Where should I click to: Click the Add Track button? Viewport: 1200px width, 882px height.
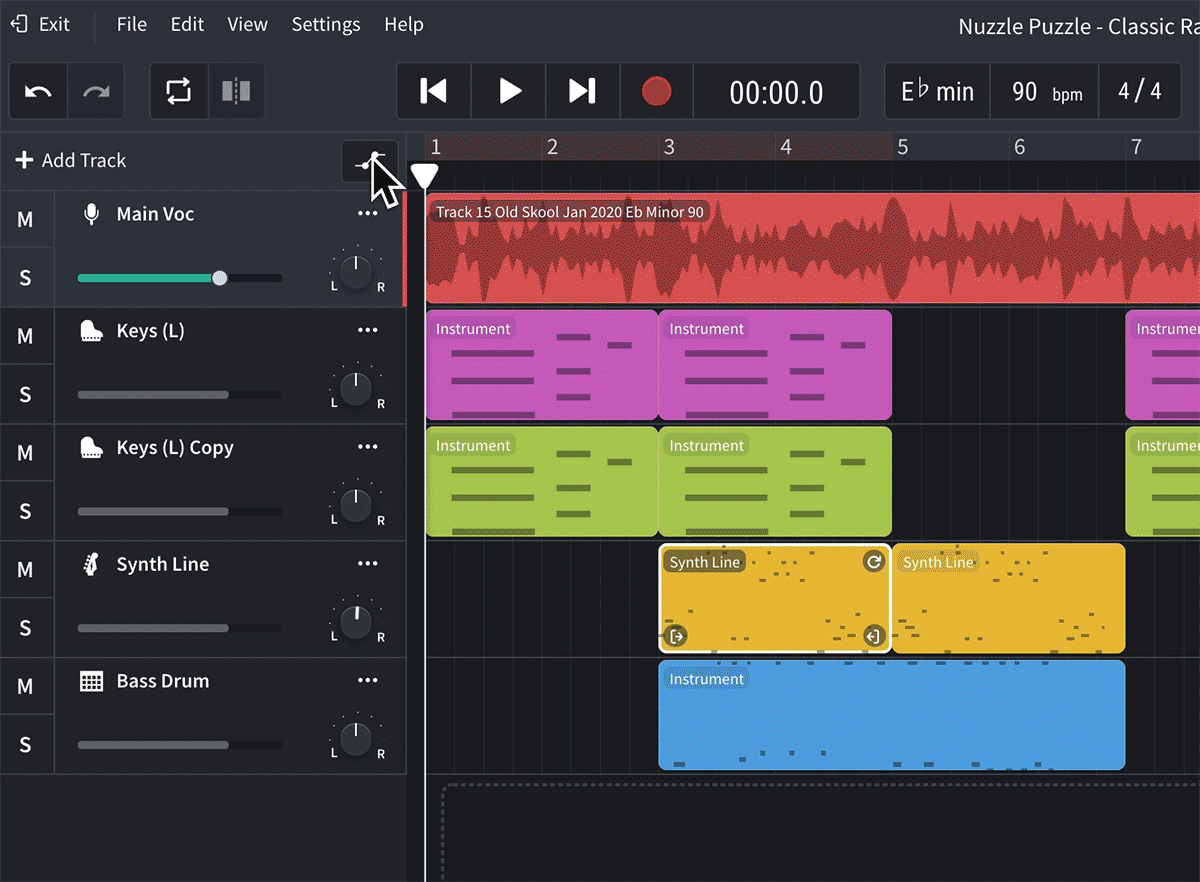pyautogui.click(x=71, y=160)
